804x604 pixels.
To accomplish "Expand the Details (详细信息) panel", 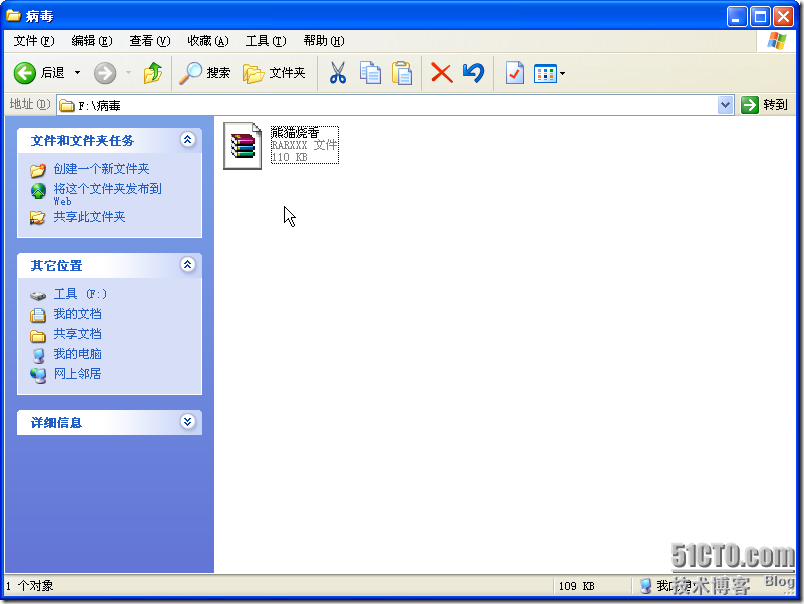I will [188, 421].
